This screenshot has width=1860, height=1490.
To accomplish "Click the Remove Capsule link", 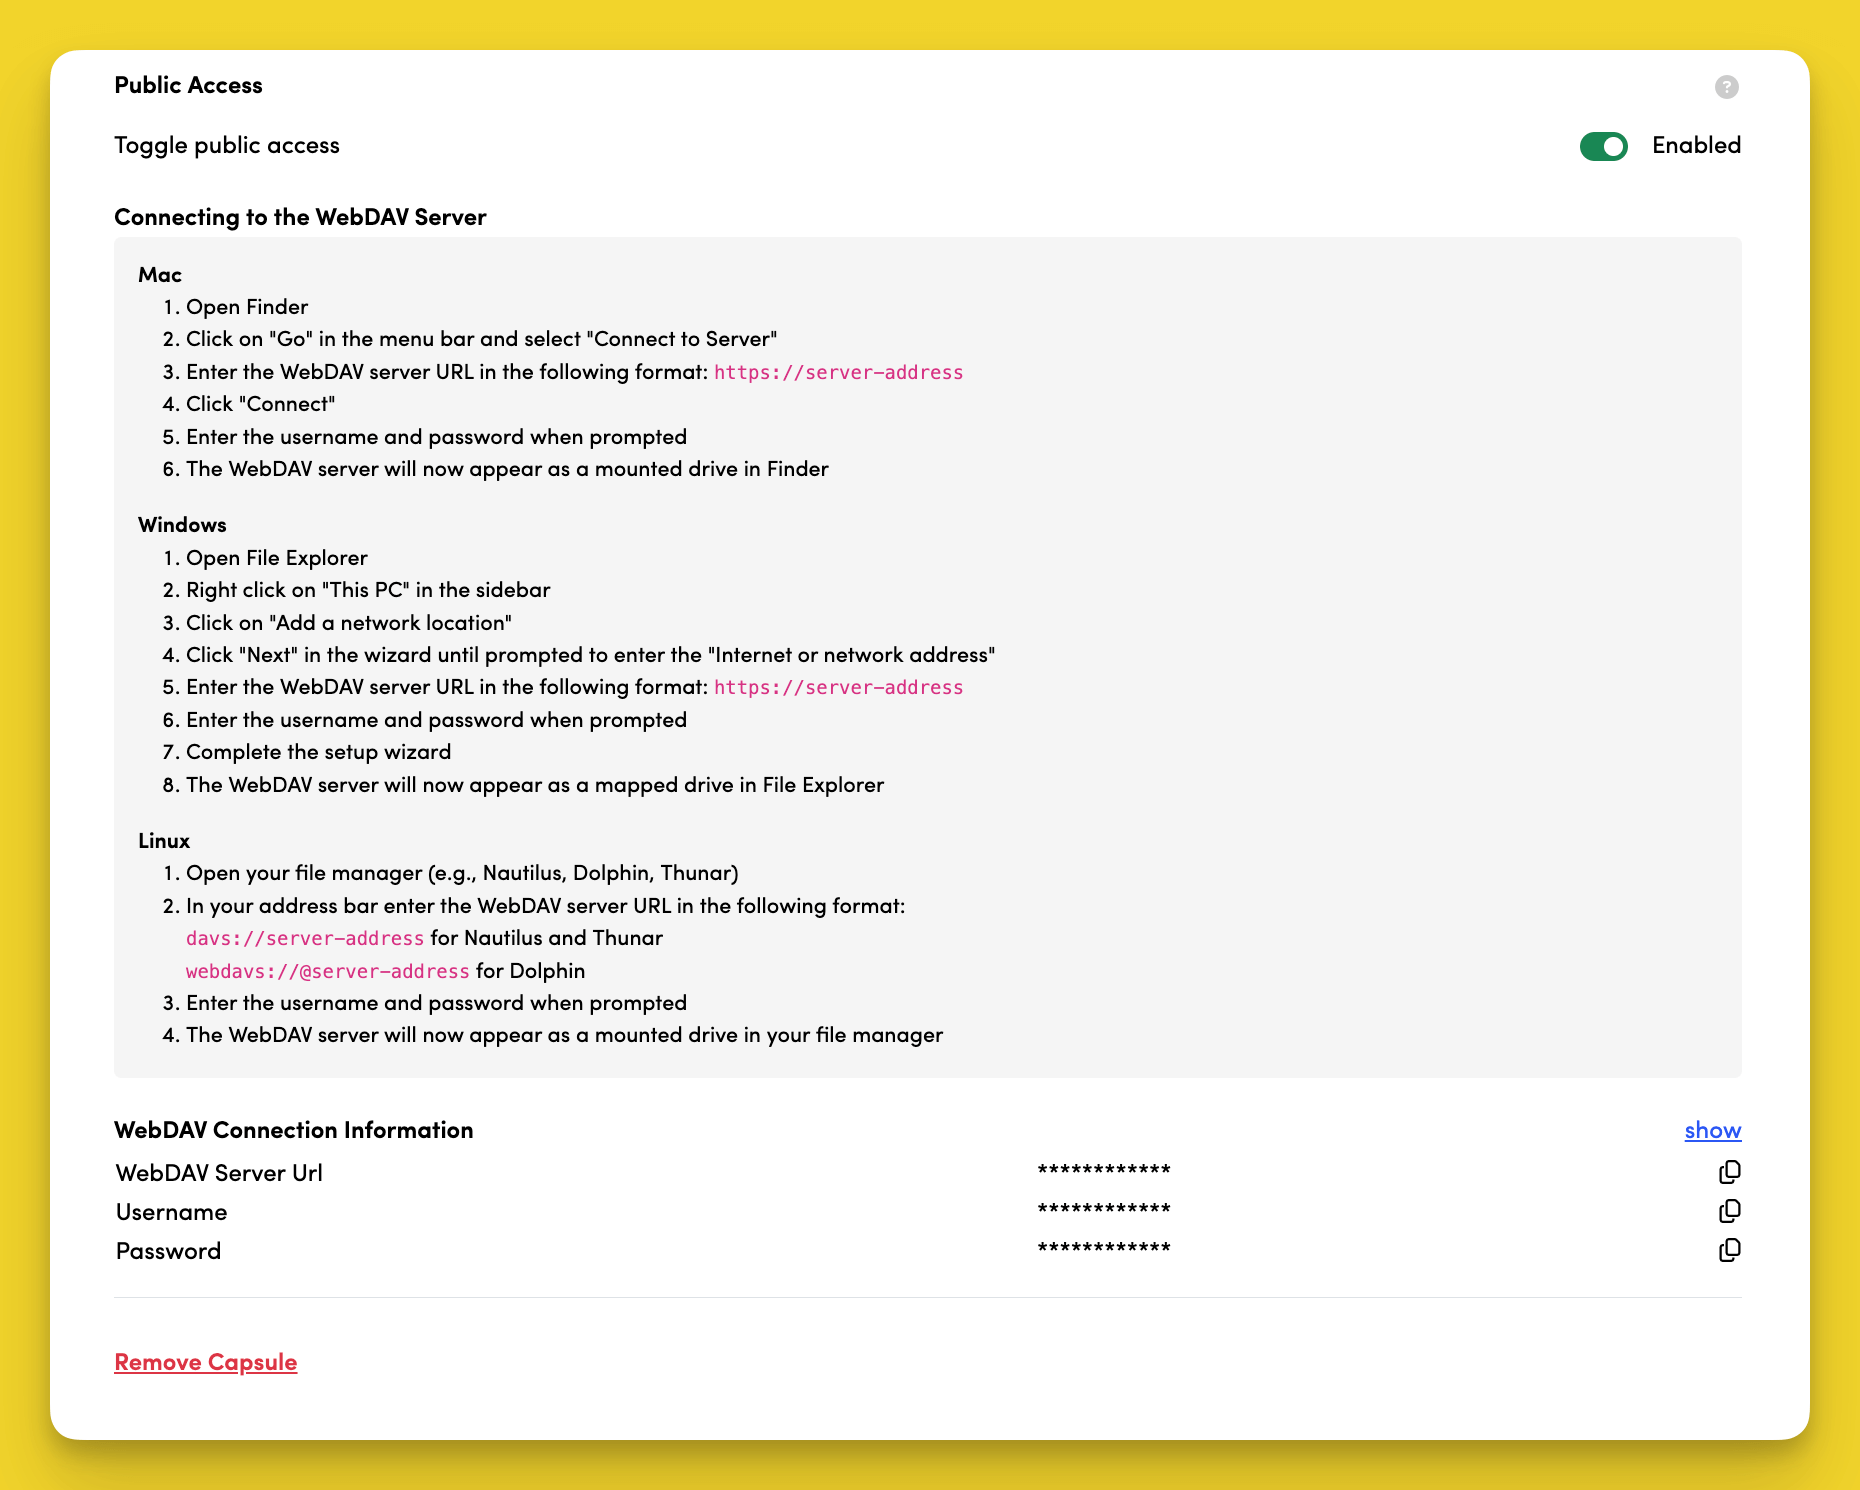I will (x=205, y=1362).
